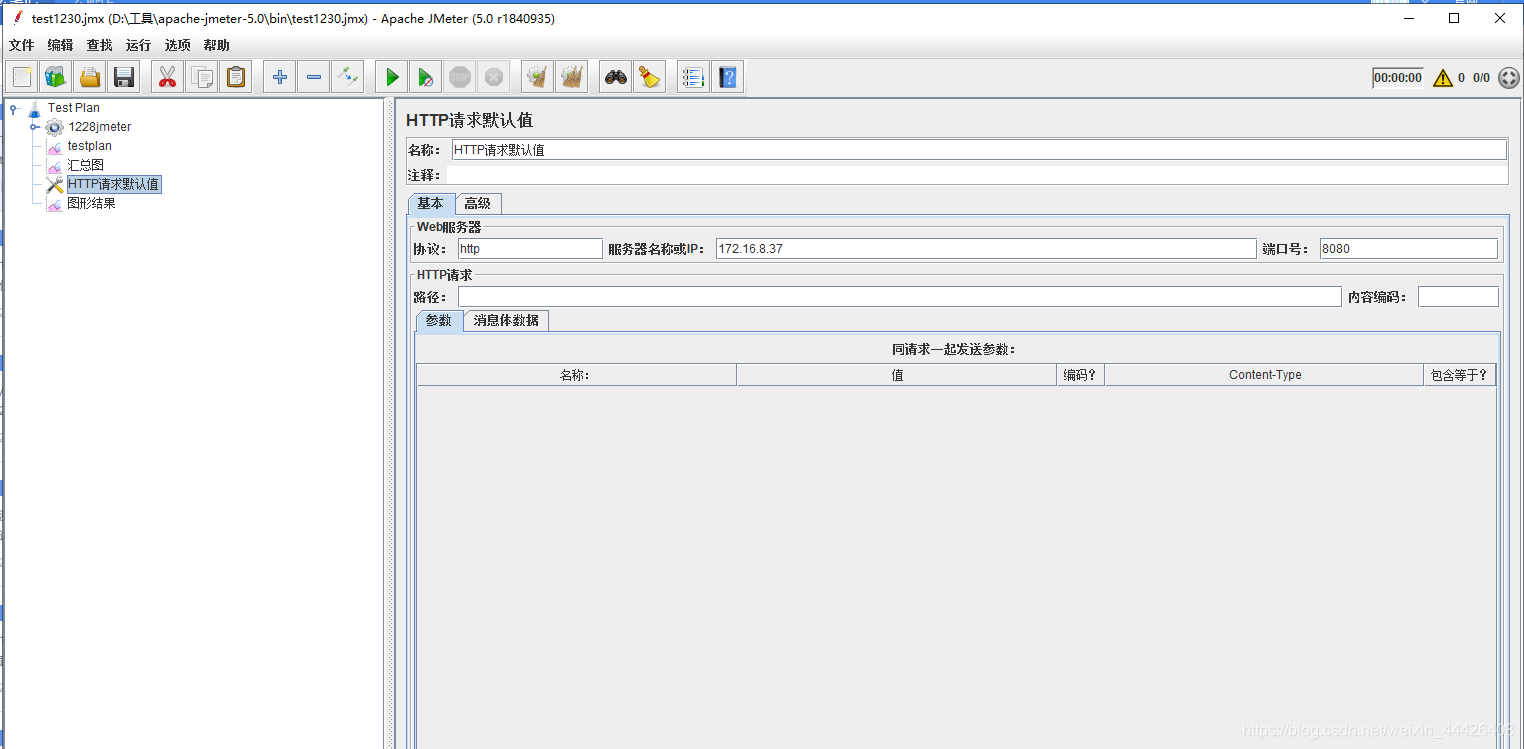
Task: Collapse the Test Plan tree node
Action: coord(13,108)
